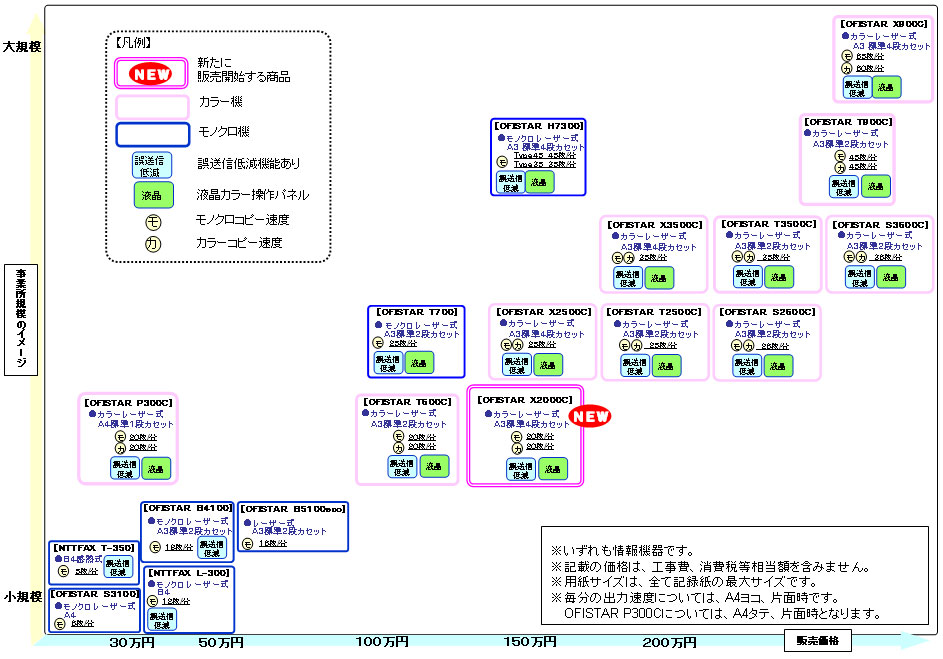Click the NEW badge beside OFISTAR X2000C

pyautogui.click(x=590, y=416)
